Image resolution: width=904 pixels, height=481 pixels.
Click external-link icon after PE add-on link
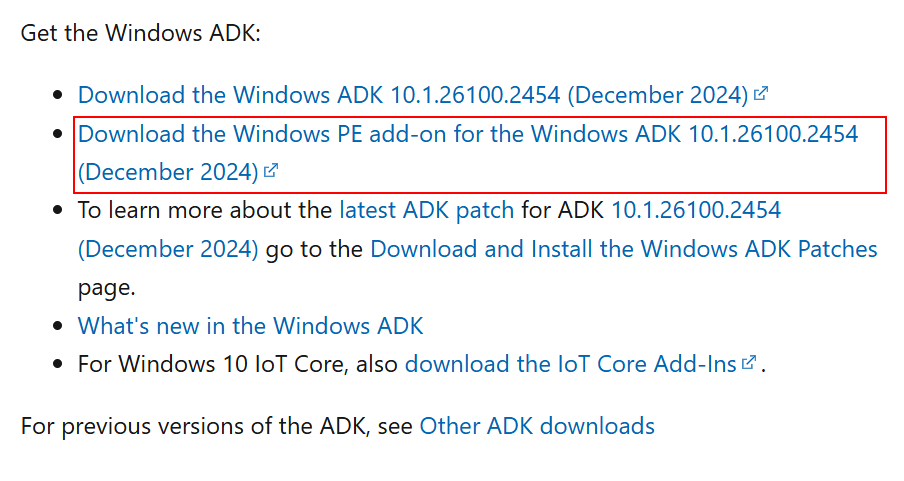[x=271, y=172]
